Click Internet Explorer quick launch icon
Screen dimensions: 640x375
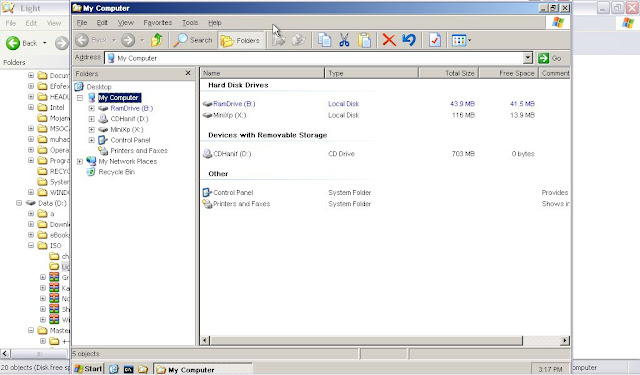[x=113, y=369]
